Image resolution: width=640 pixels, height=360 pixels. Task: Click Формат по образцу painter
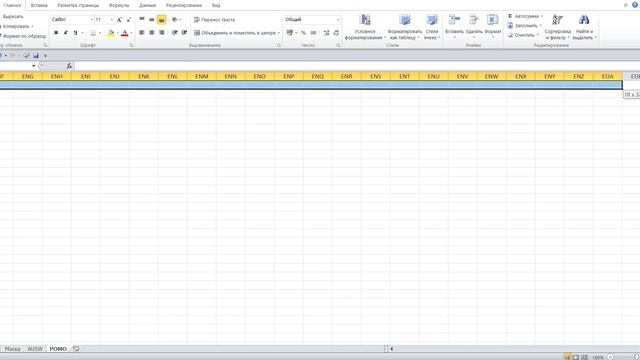pyautogui.click(x=23, y=36)
